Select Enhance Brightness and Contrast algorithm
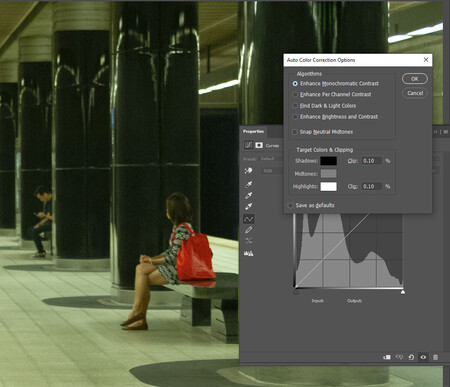The height and width of the screenshot is (387, 450). 335,117
